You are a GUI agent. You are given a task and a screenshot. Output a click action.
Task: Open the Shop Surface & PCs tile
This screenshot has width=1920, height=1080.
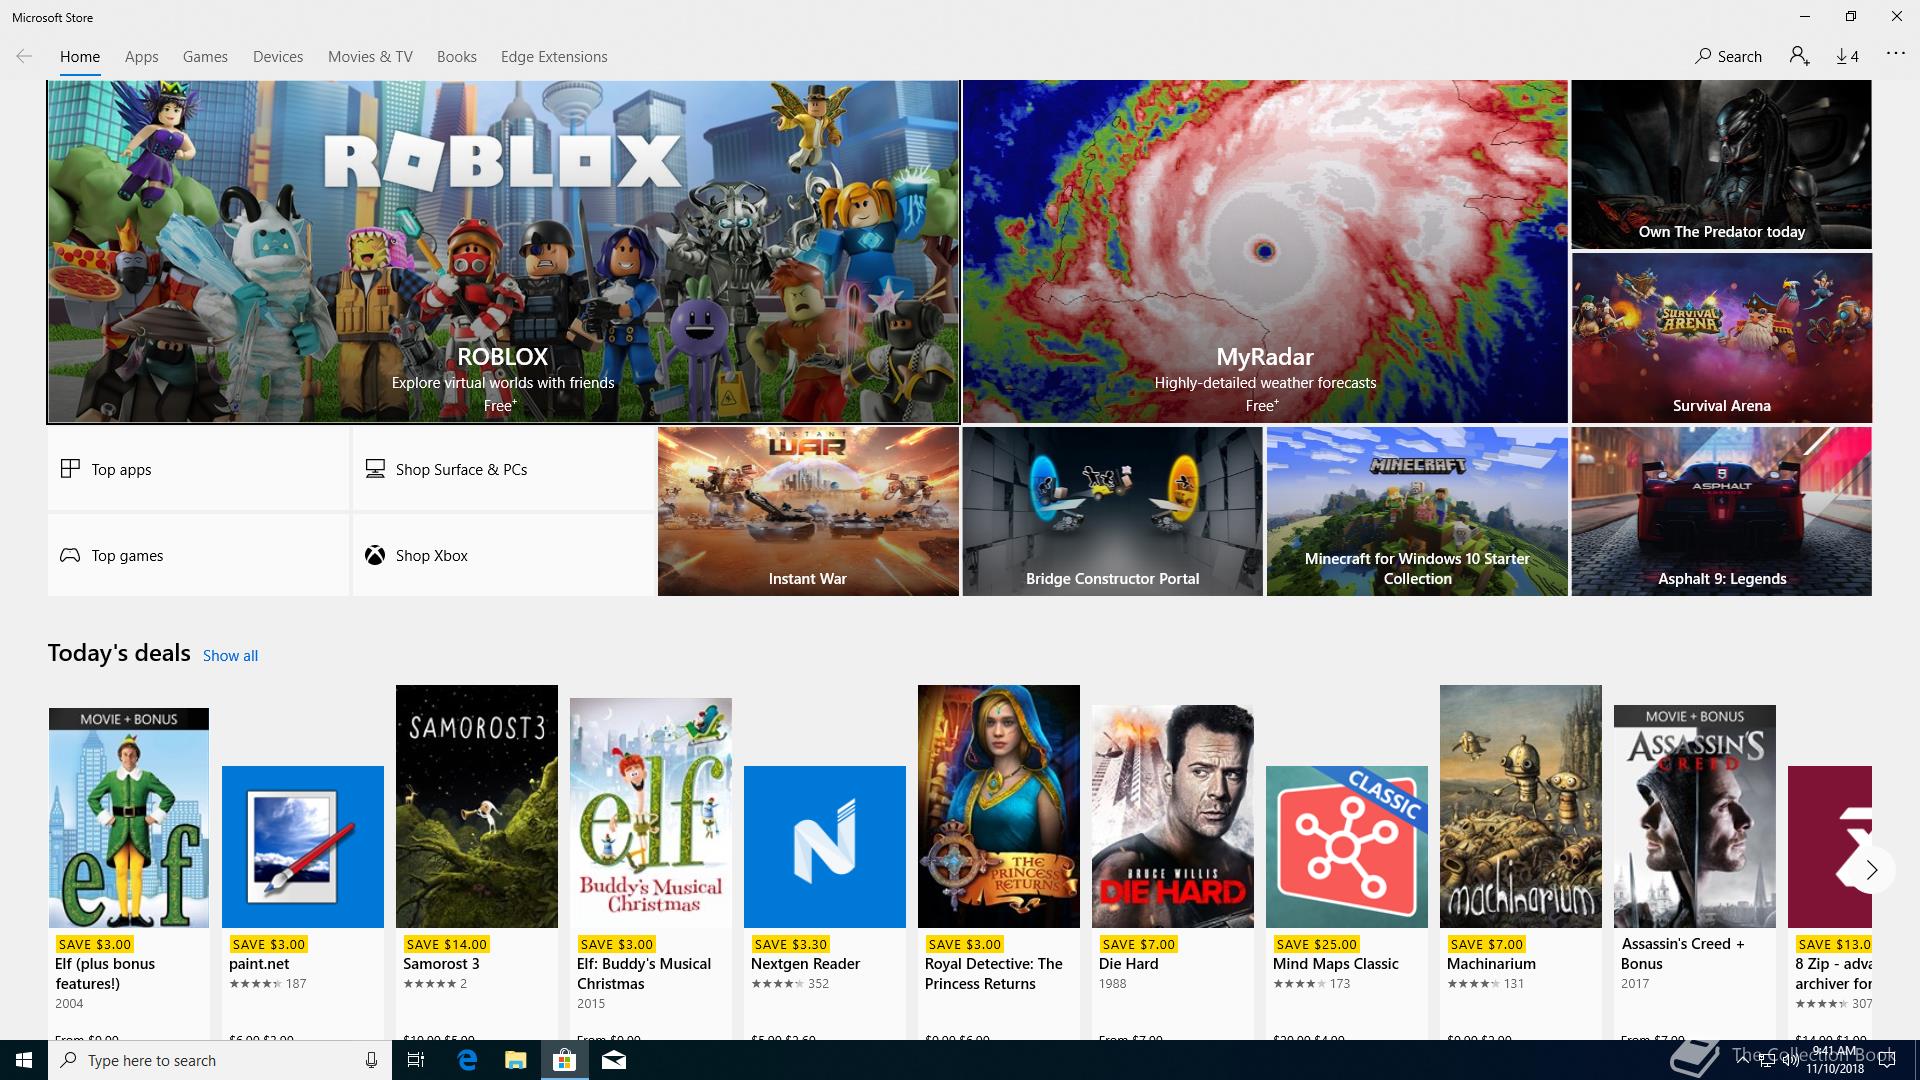pos(503,468)
